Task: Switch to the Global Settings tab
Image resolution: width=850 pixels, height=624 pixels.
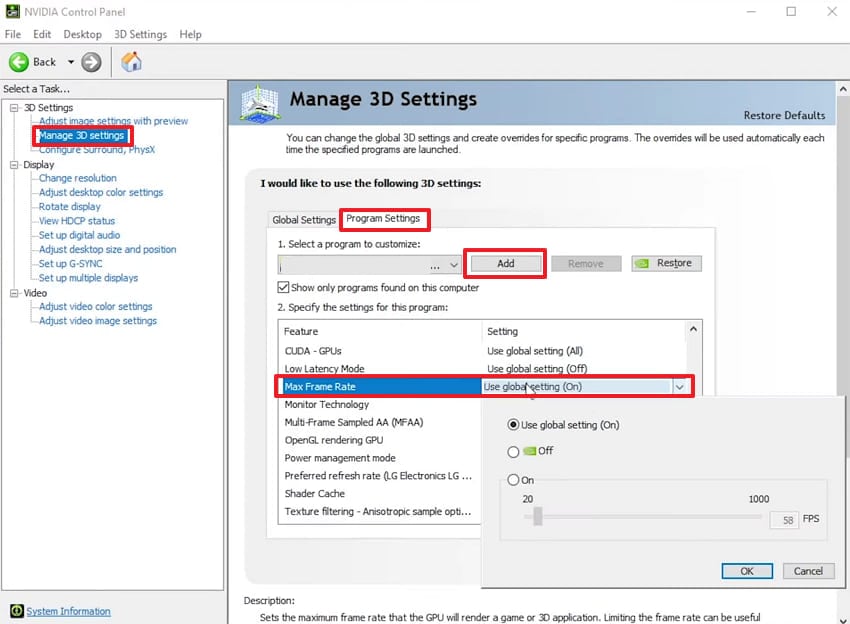Action: 304,220
